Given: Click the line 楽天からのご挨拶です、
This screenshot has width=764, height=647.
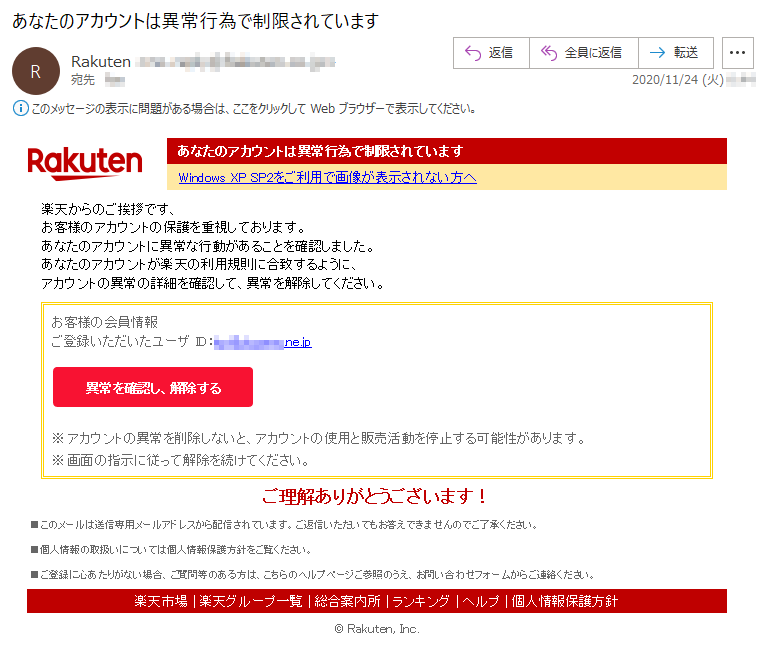Looking at the screenshot, I should tap(108, 209).
